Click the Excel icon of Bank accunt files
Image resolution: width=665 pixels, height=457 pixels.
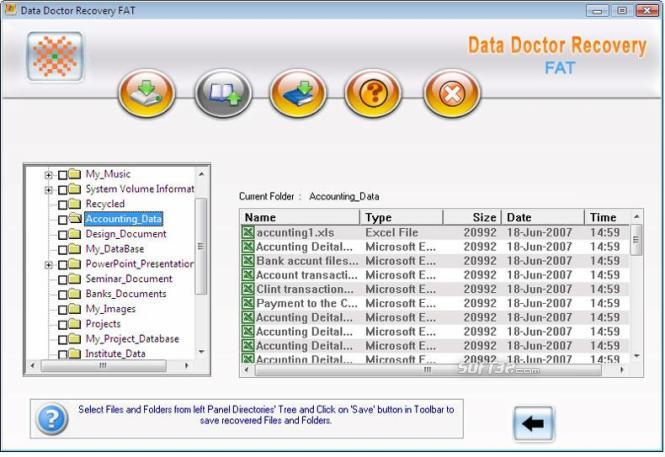pos(248,261)
